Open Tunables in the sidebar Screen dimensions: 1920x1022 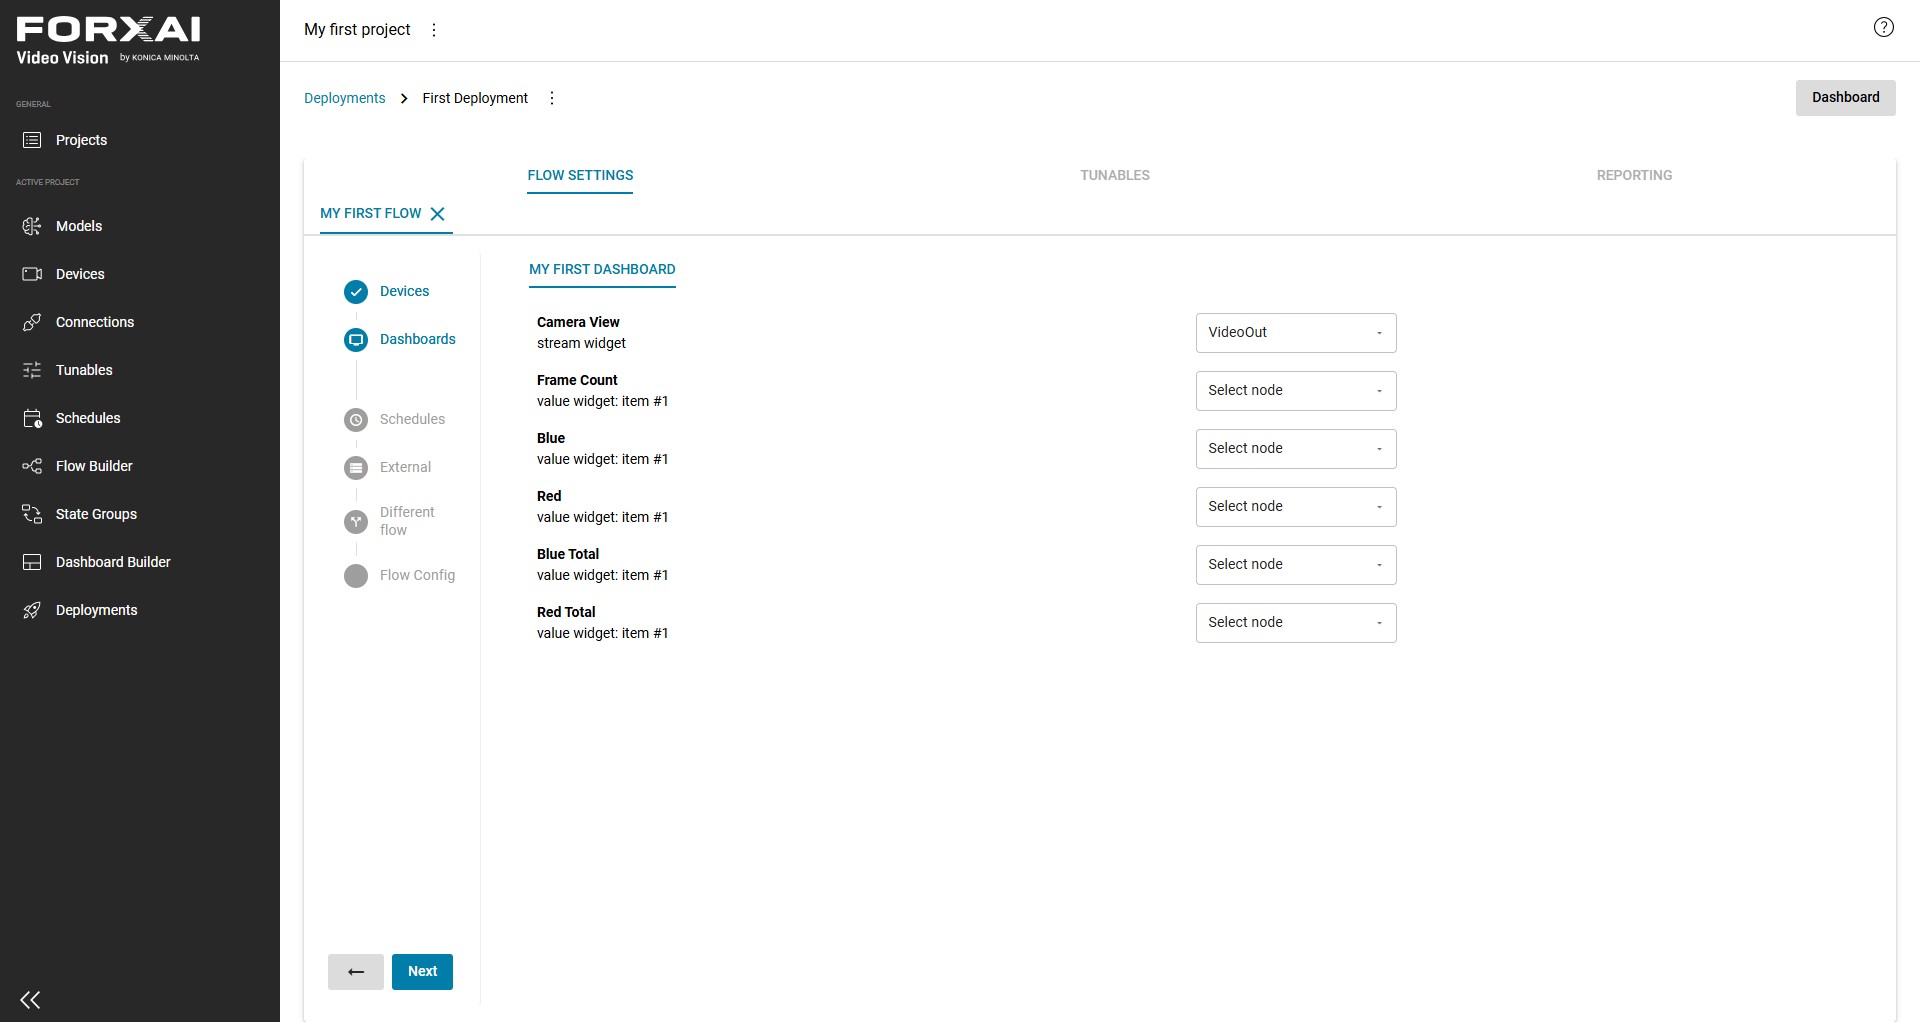click(84, 370)
